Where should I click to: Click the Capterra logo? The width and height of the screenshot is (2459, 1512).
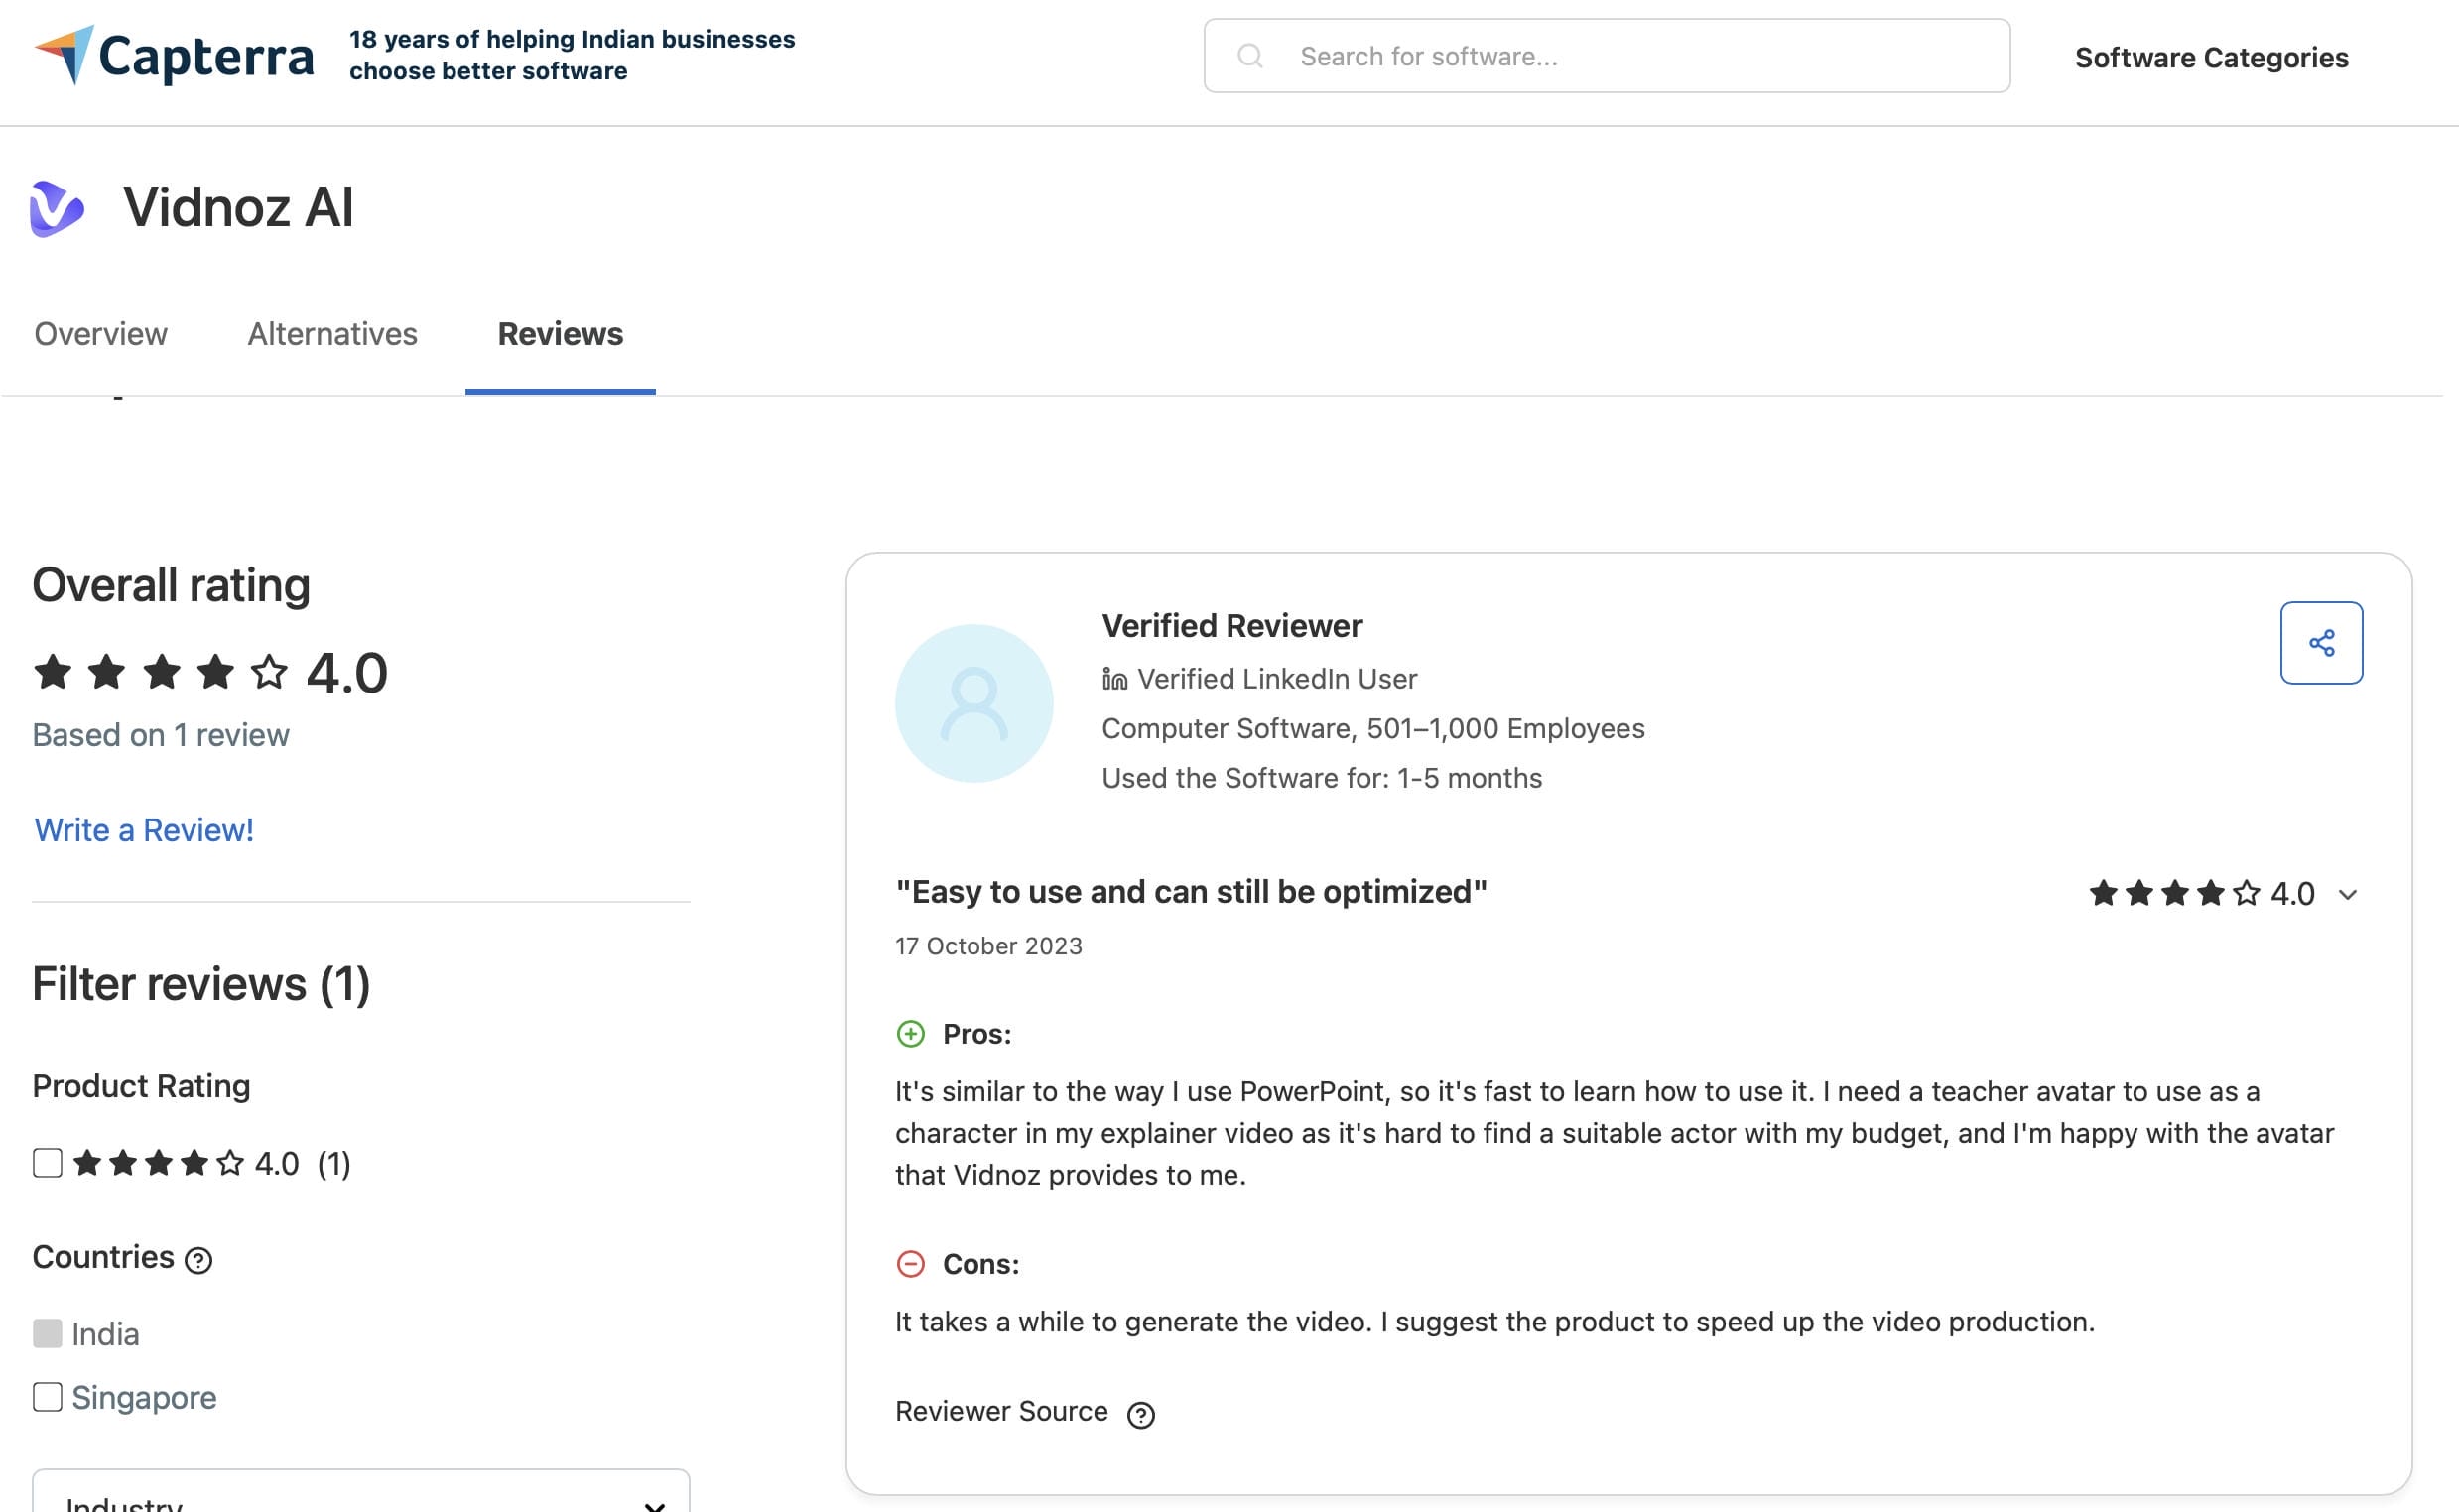pos(174,55)
